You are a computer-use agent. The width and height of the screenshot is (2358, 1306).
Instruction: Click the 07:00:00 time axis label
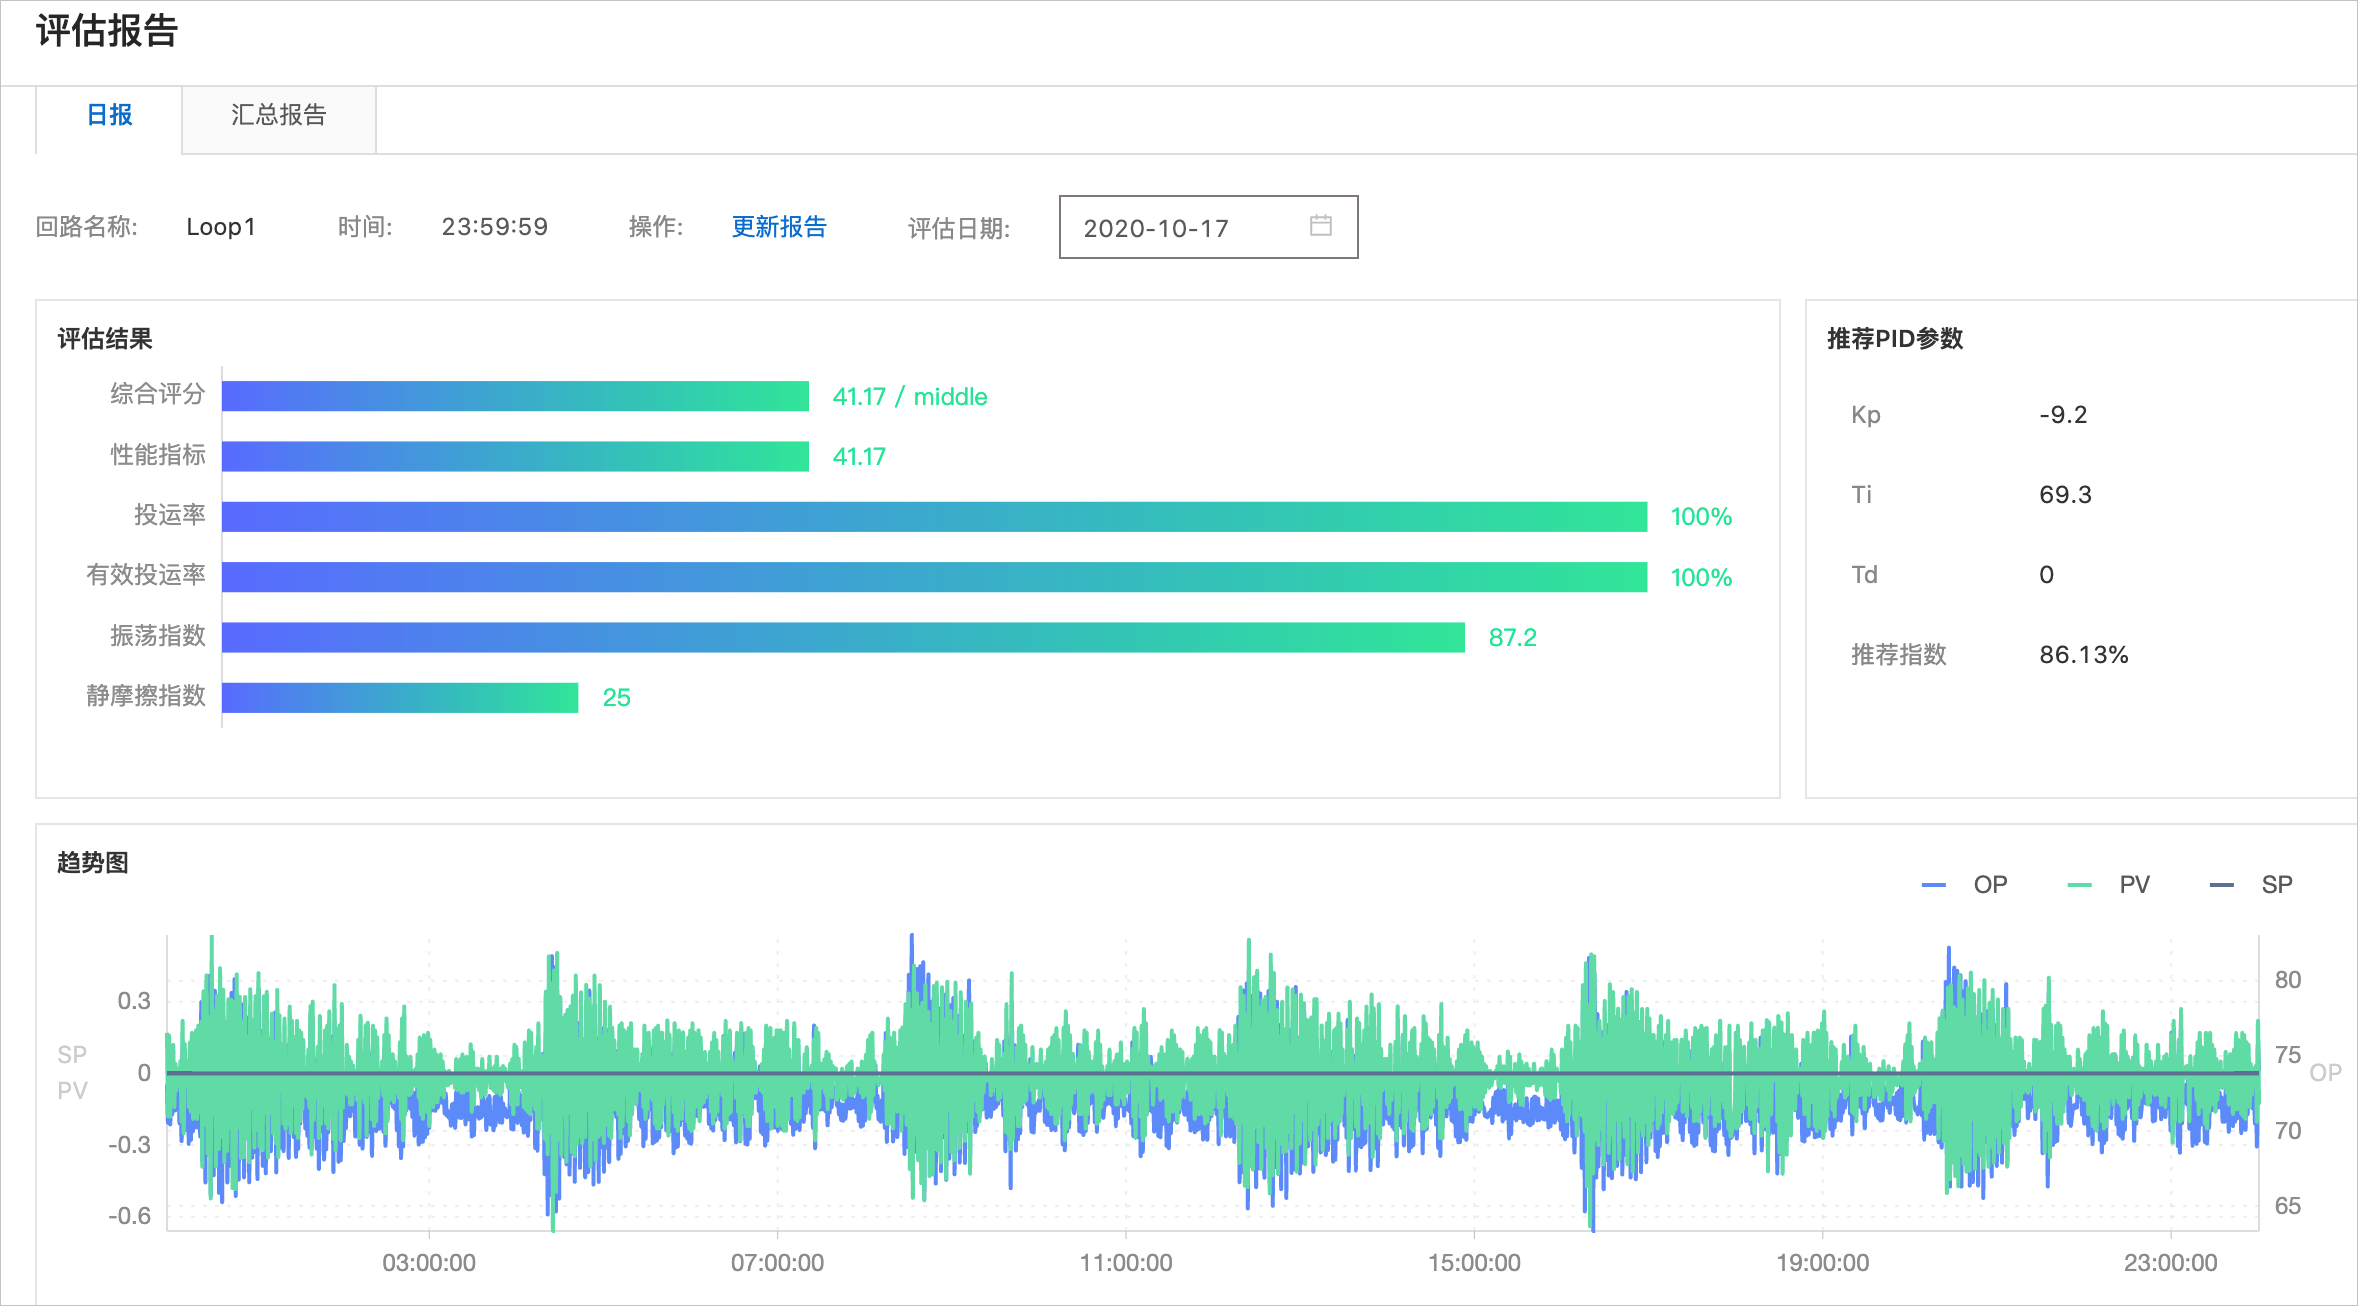coord(777,1263)
